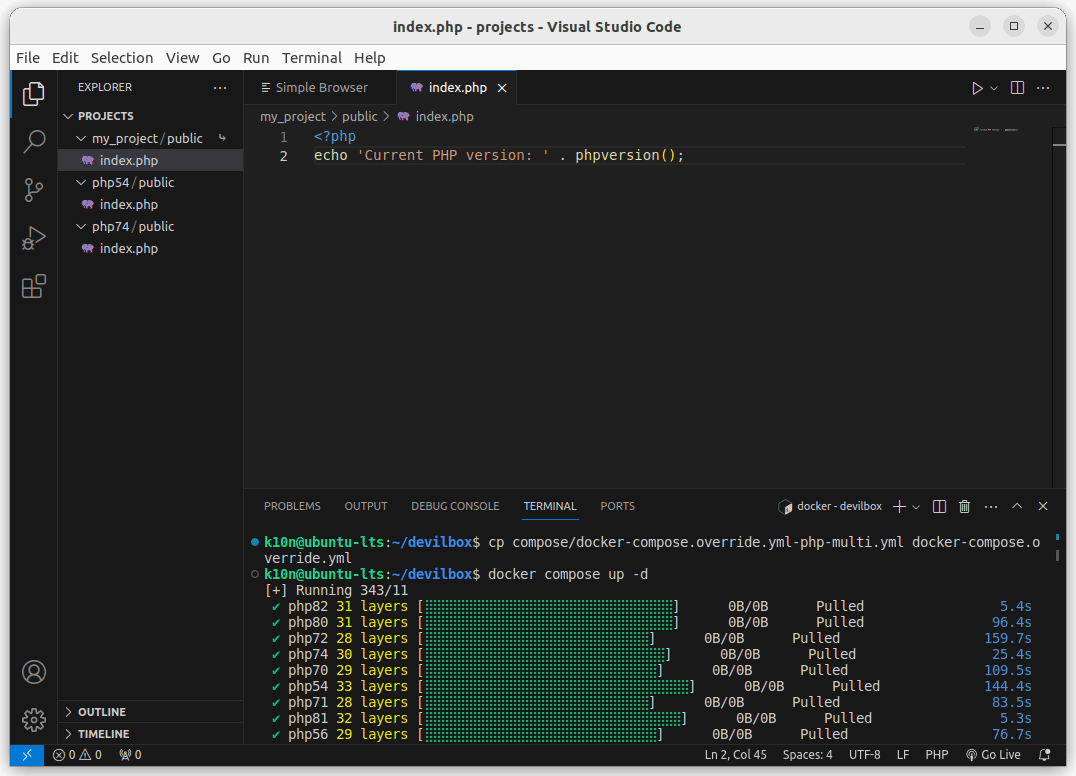Open the Search view in activity bar
Viewport: 1076px width, 776px height.
coord(34,141)
